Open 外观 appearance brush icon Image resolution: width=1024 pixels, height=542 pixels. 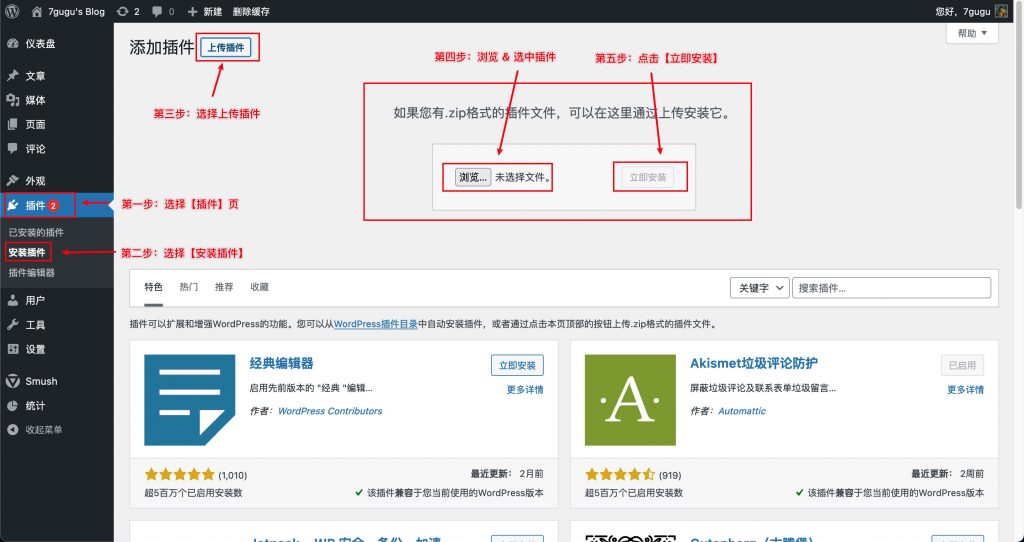pyautogui.click(x=12, y=181)
